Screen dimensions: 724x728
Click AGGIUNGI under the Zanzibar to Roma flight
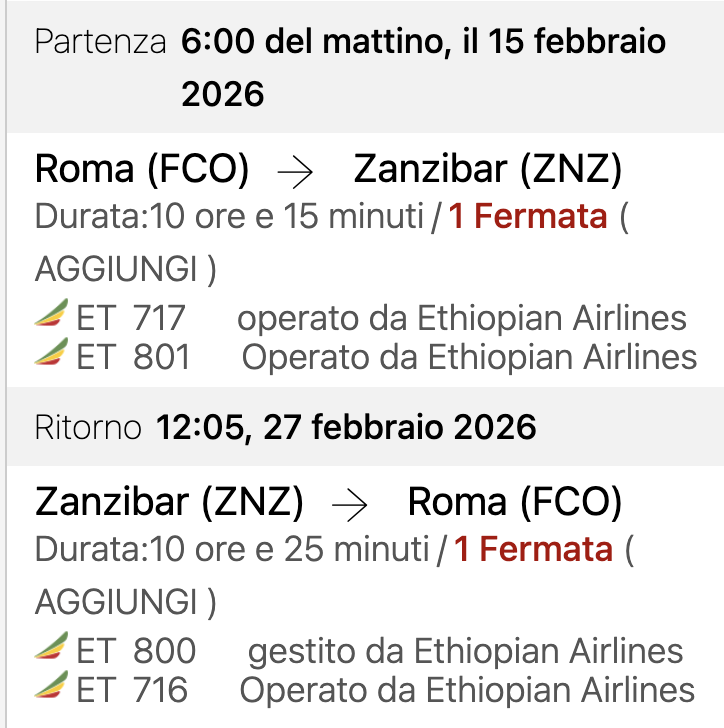click(x=124, y=601)
